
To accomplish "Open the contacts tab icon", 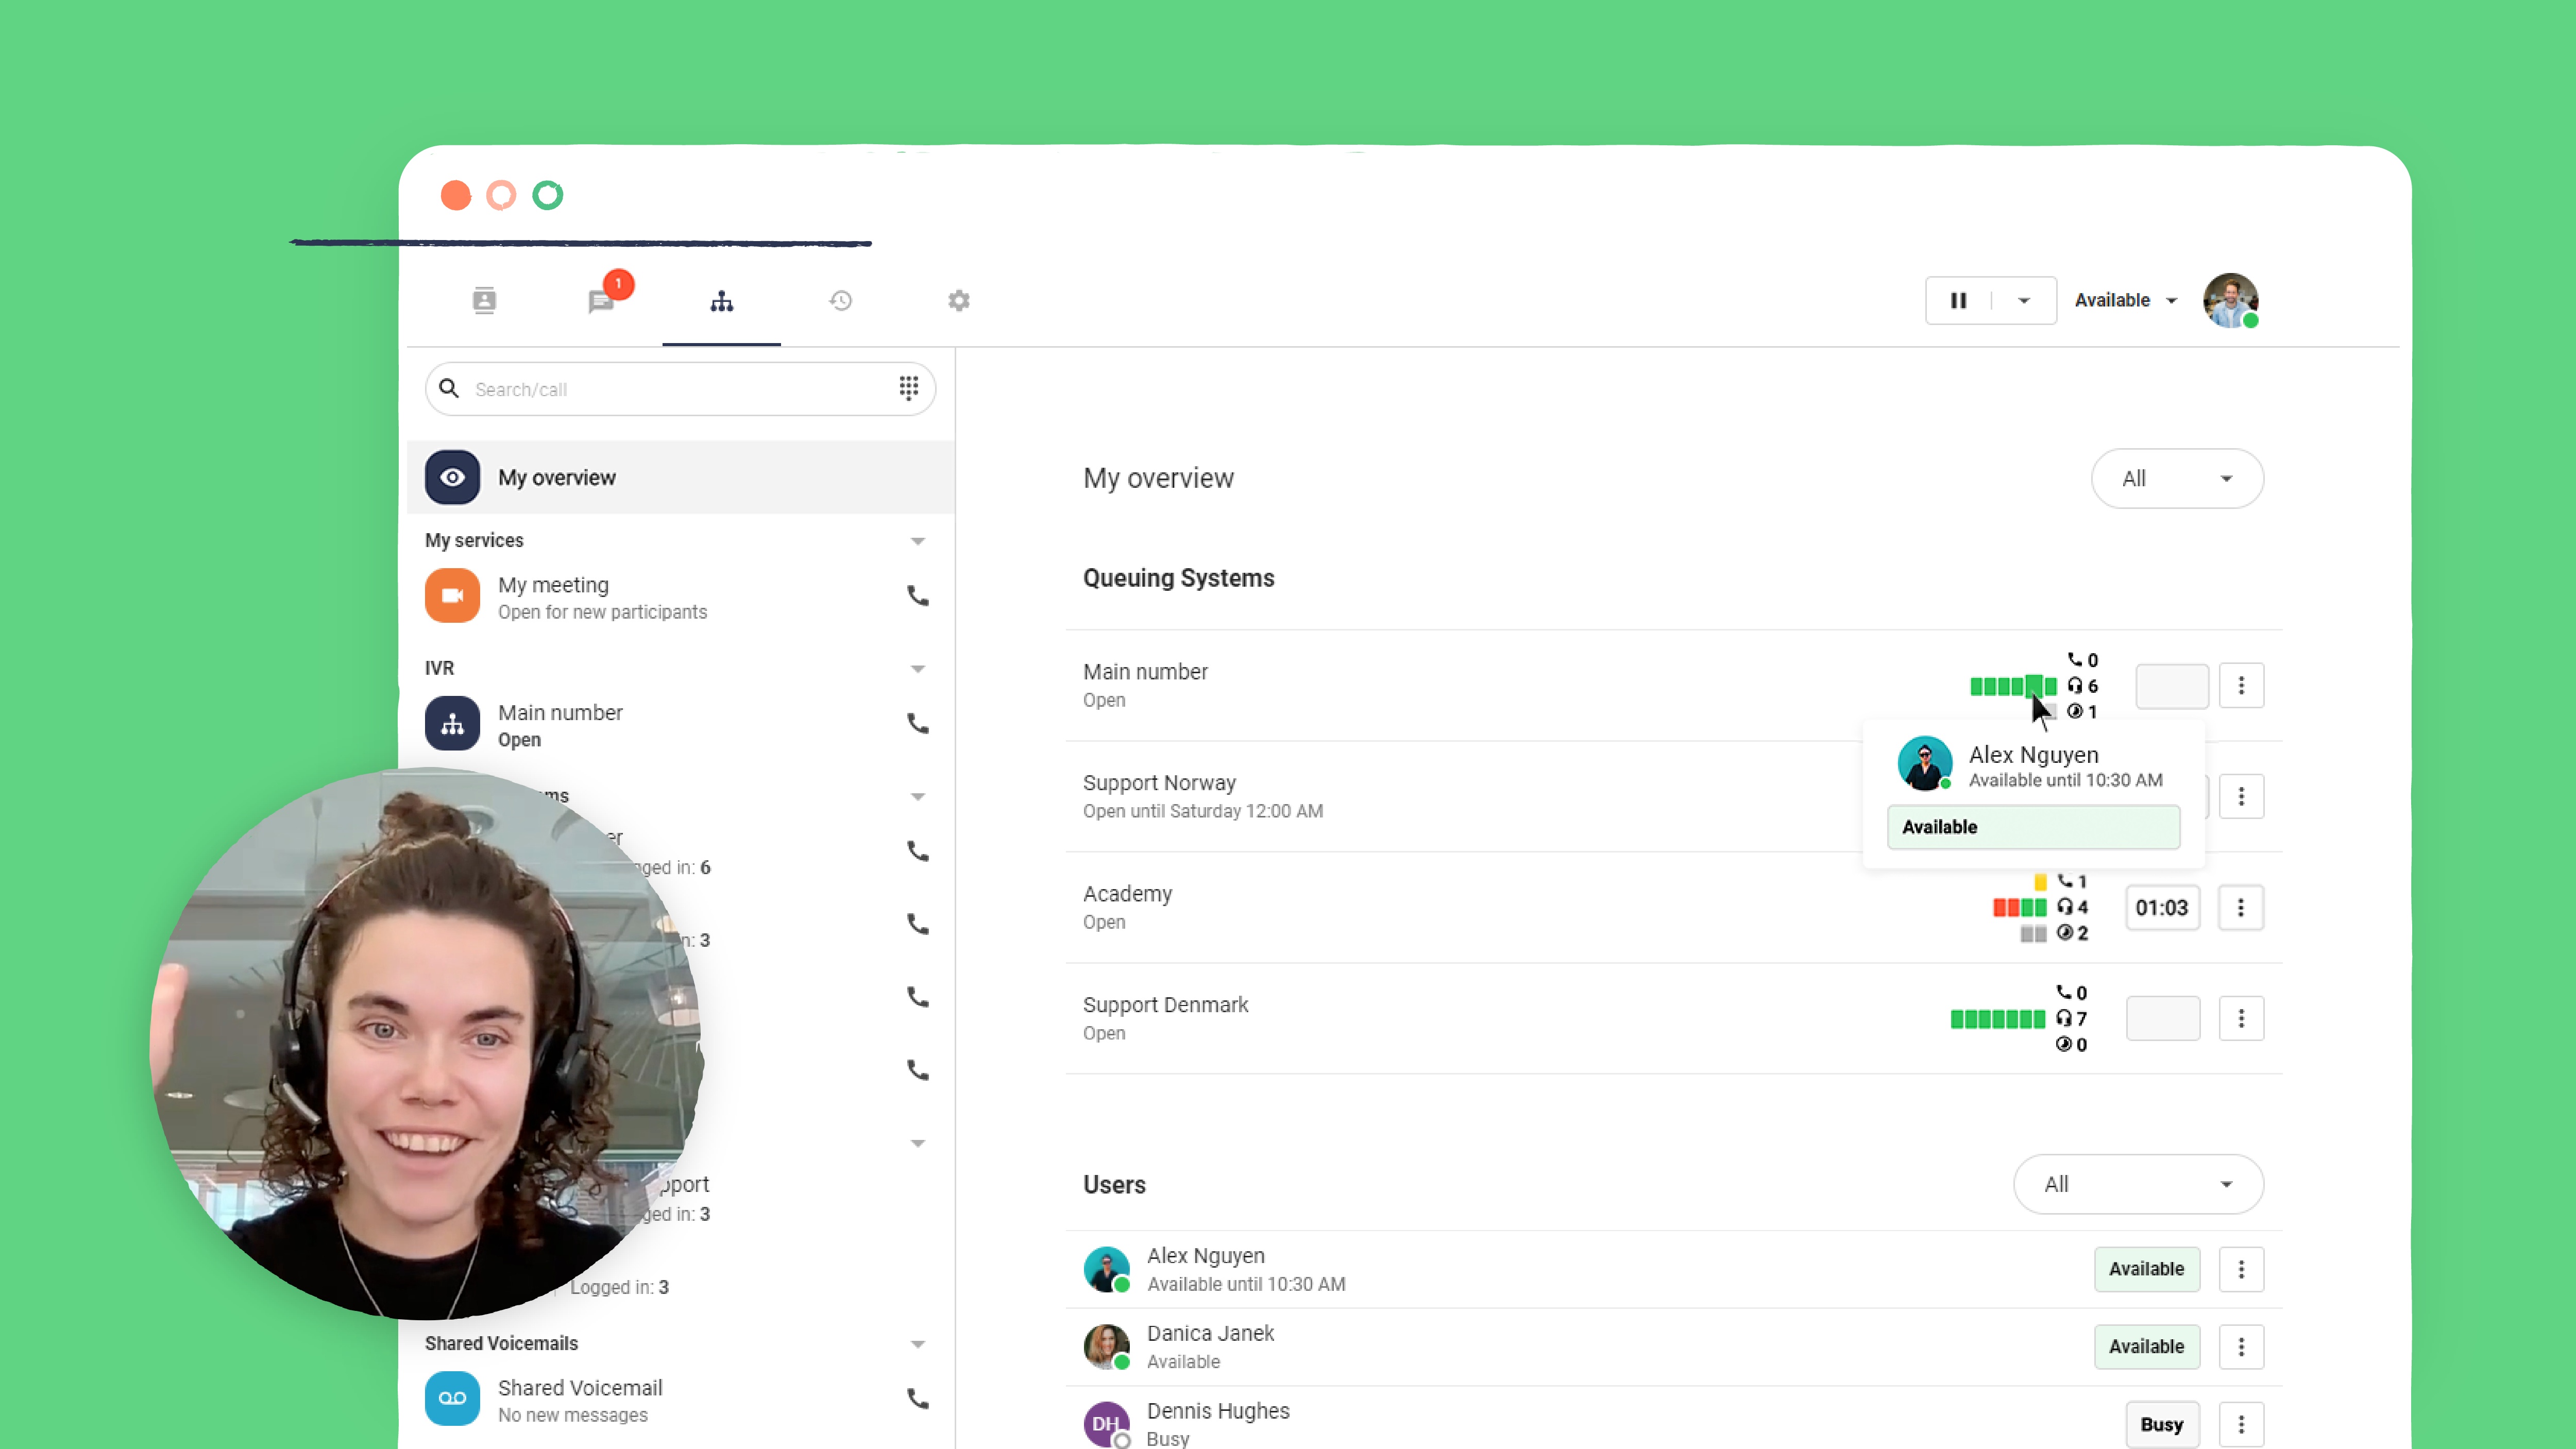I will coord(484,300).
